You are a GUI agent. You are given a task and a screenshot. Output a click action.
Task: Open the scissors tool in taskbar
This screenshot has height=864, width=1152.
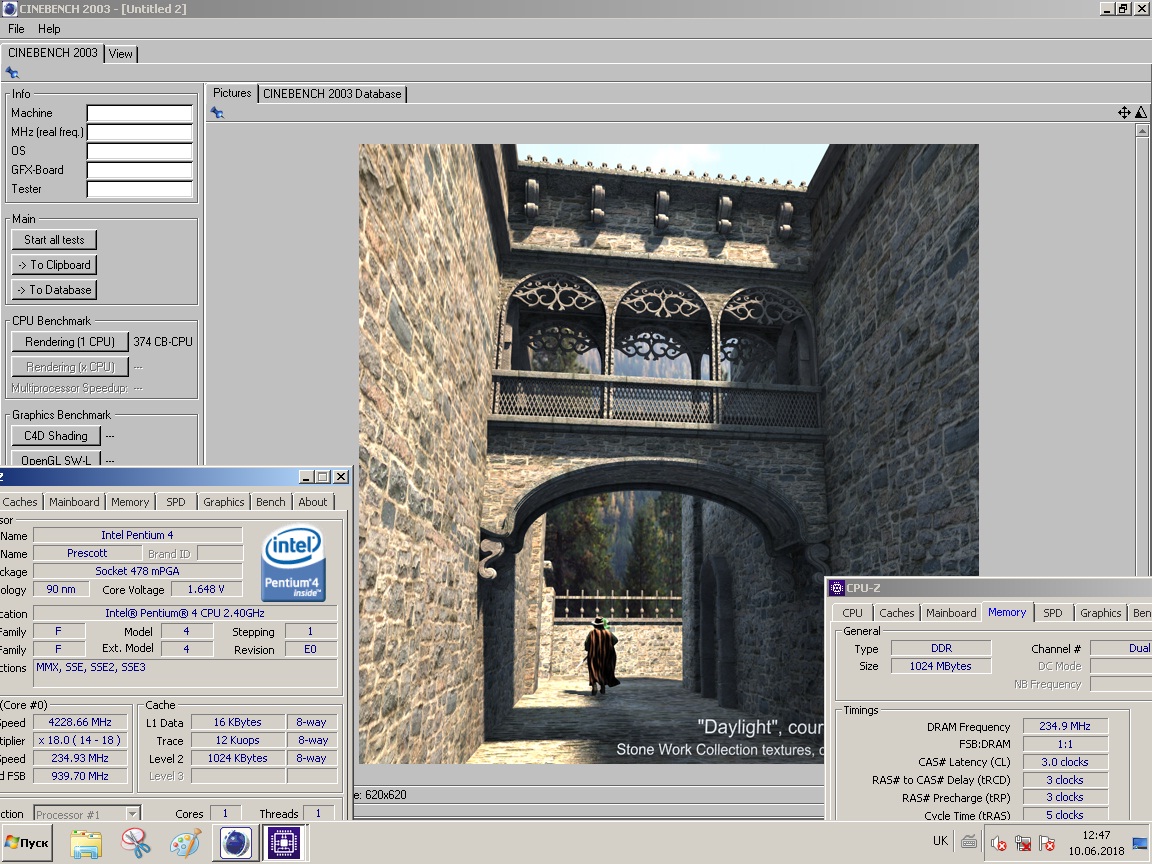pyautogui.click(x=136, y=843)
